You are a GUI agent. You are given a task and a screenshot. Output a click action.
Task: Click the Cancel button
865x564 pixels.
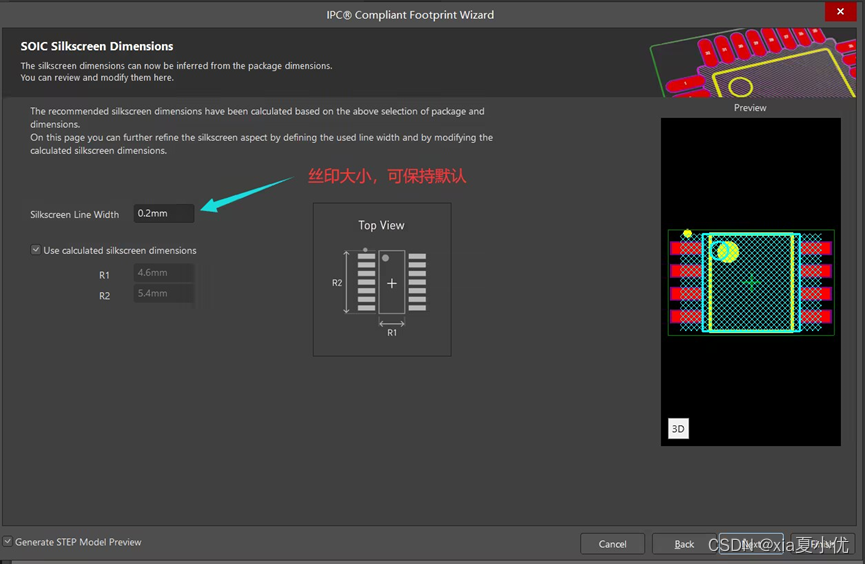point(612,544)
